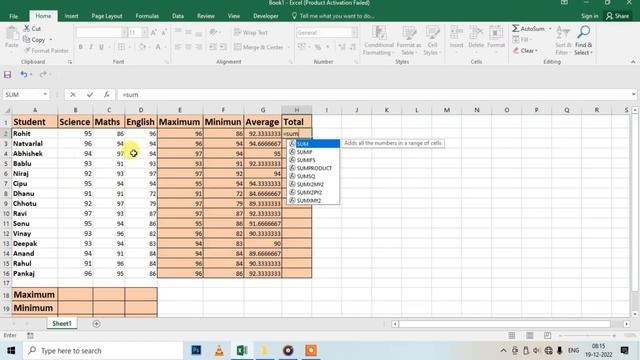This screenshot has height=360, width=640.
Task: Pick SUM in the function suggestion list
Action: pos(313,144)
